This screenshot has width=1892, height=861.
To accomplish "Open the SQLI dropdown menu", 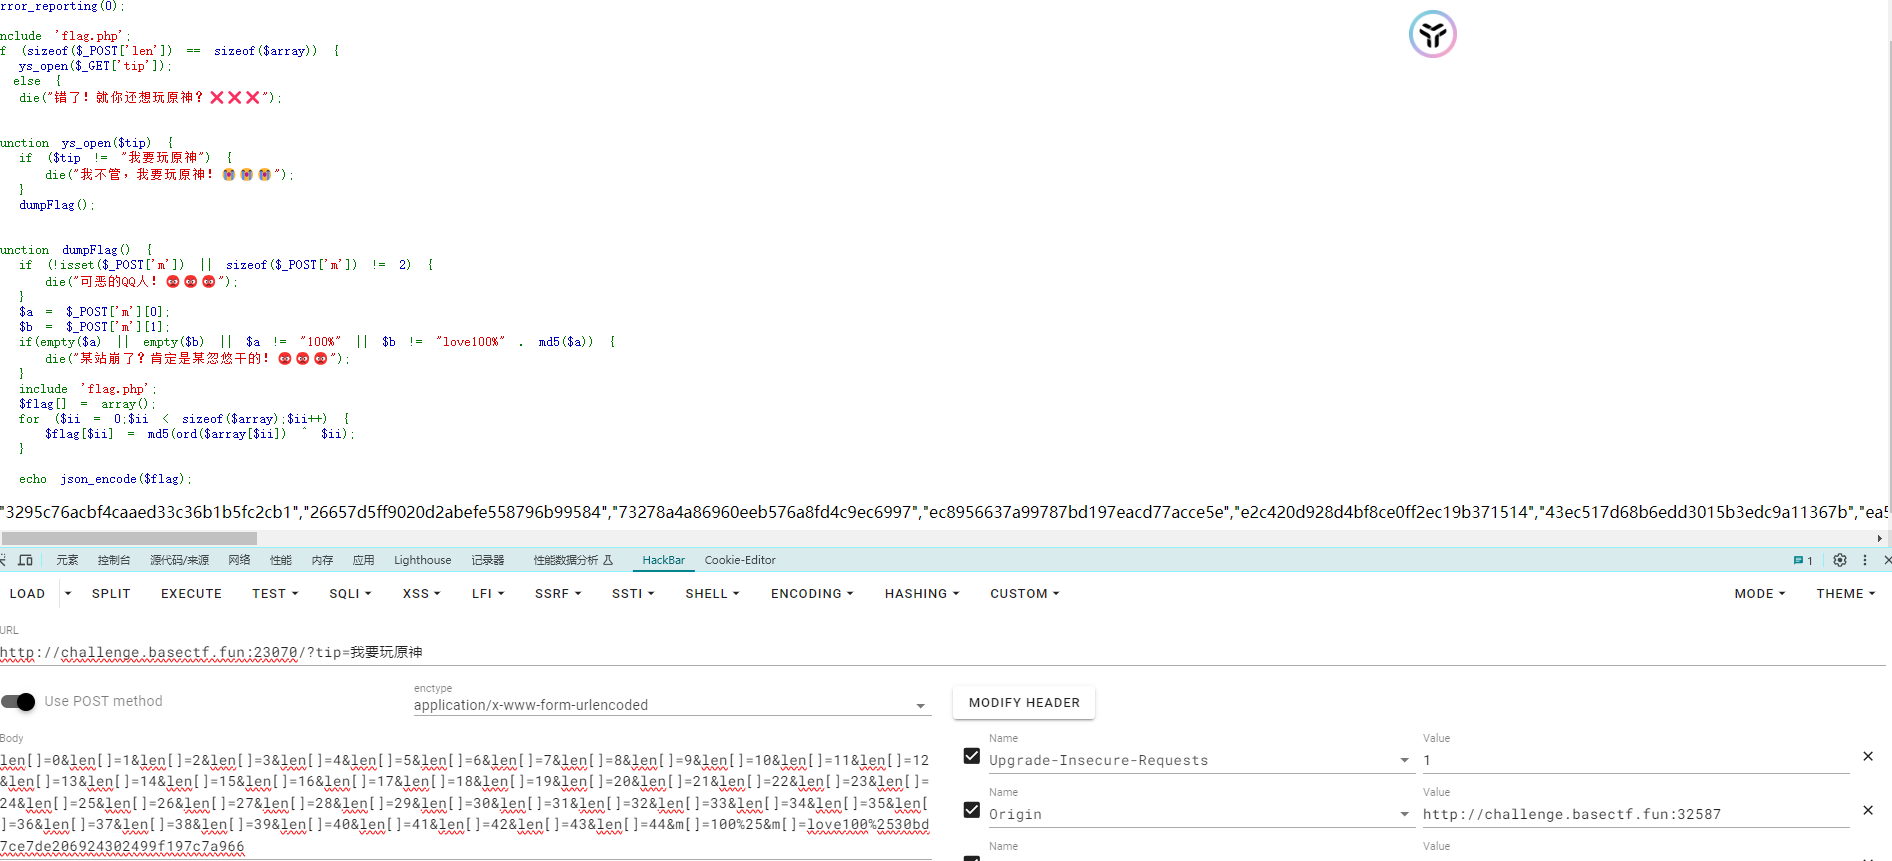I will click(349, 594).
